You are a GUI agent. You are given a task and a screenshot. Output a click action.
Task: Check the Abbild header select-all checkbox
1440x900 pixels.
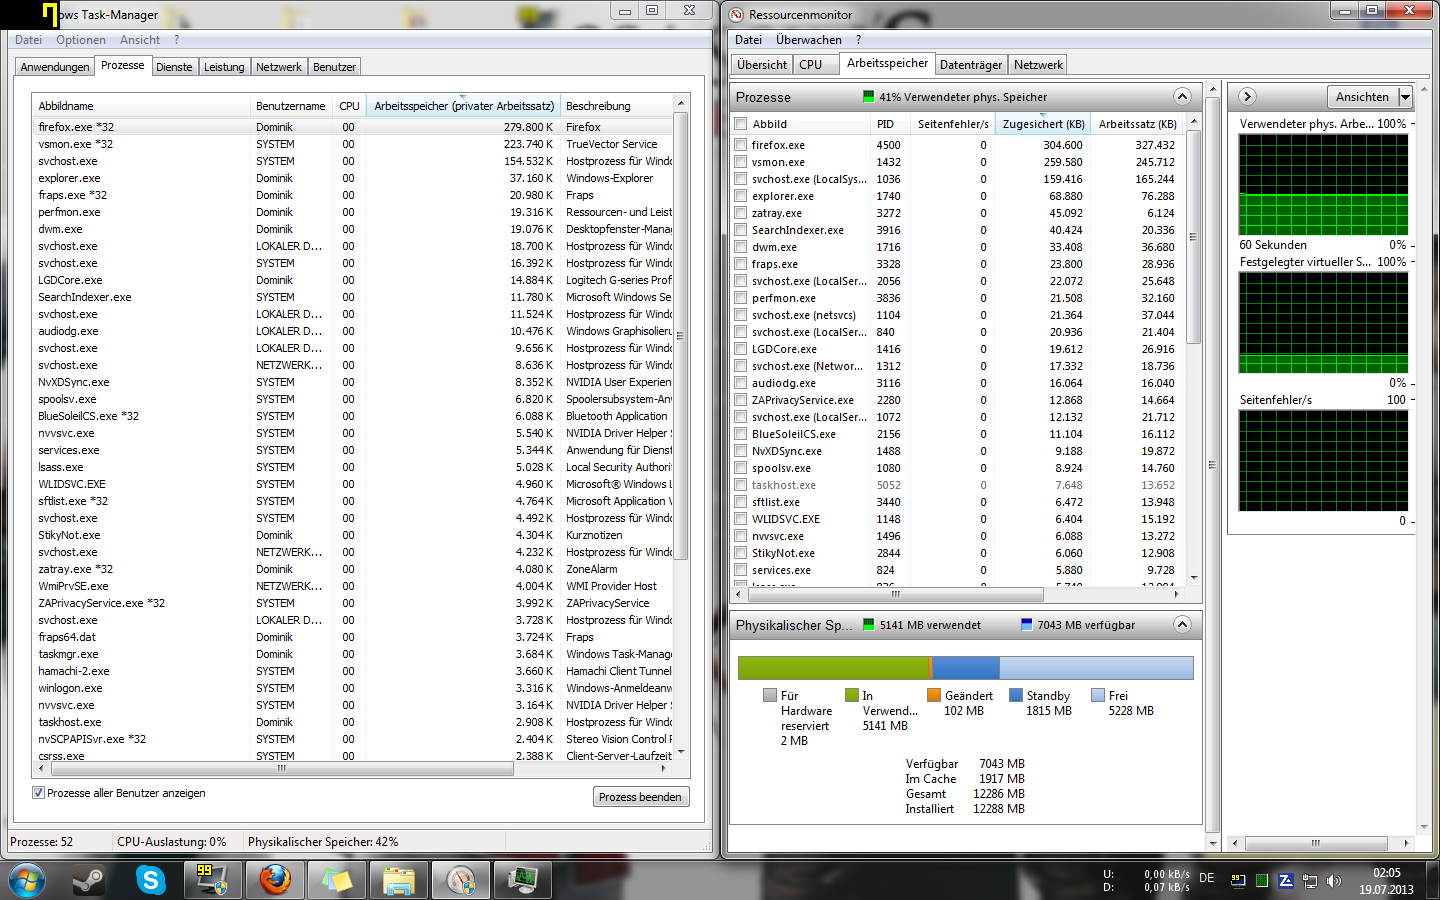pos(741,124)
